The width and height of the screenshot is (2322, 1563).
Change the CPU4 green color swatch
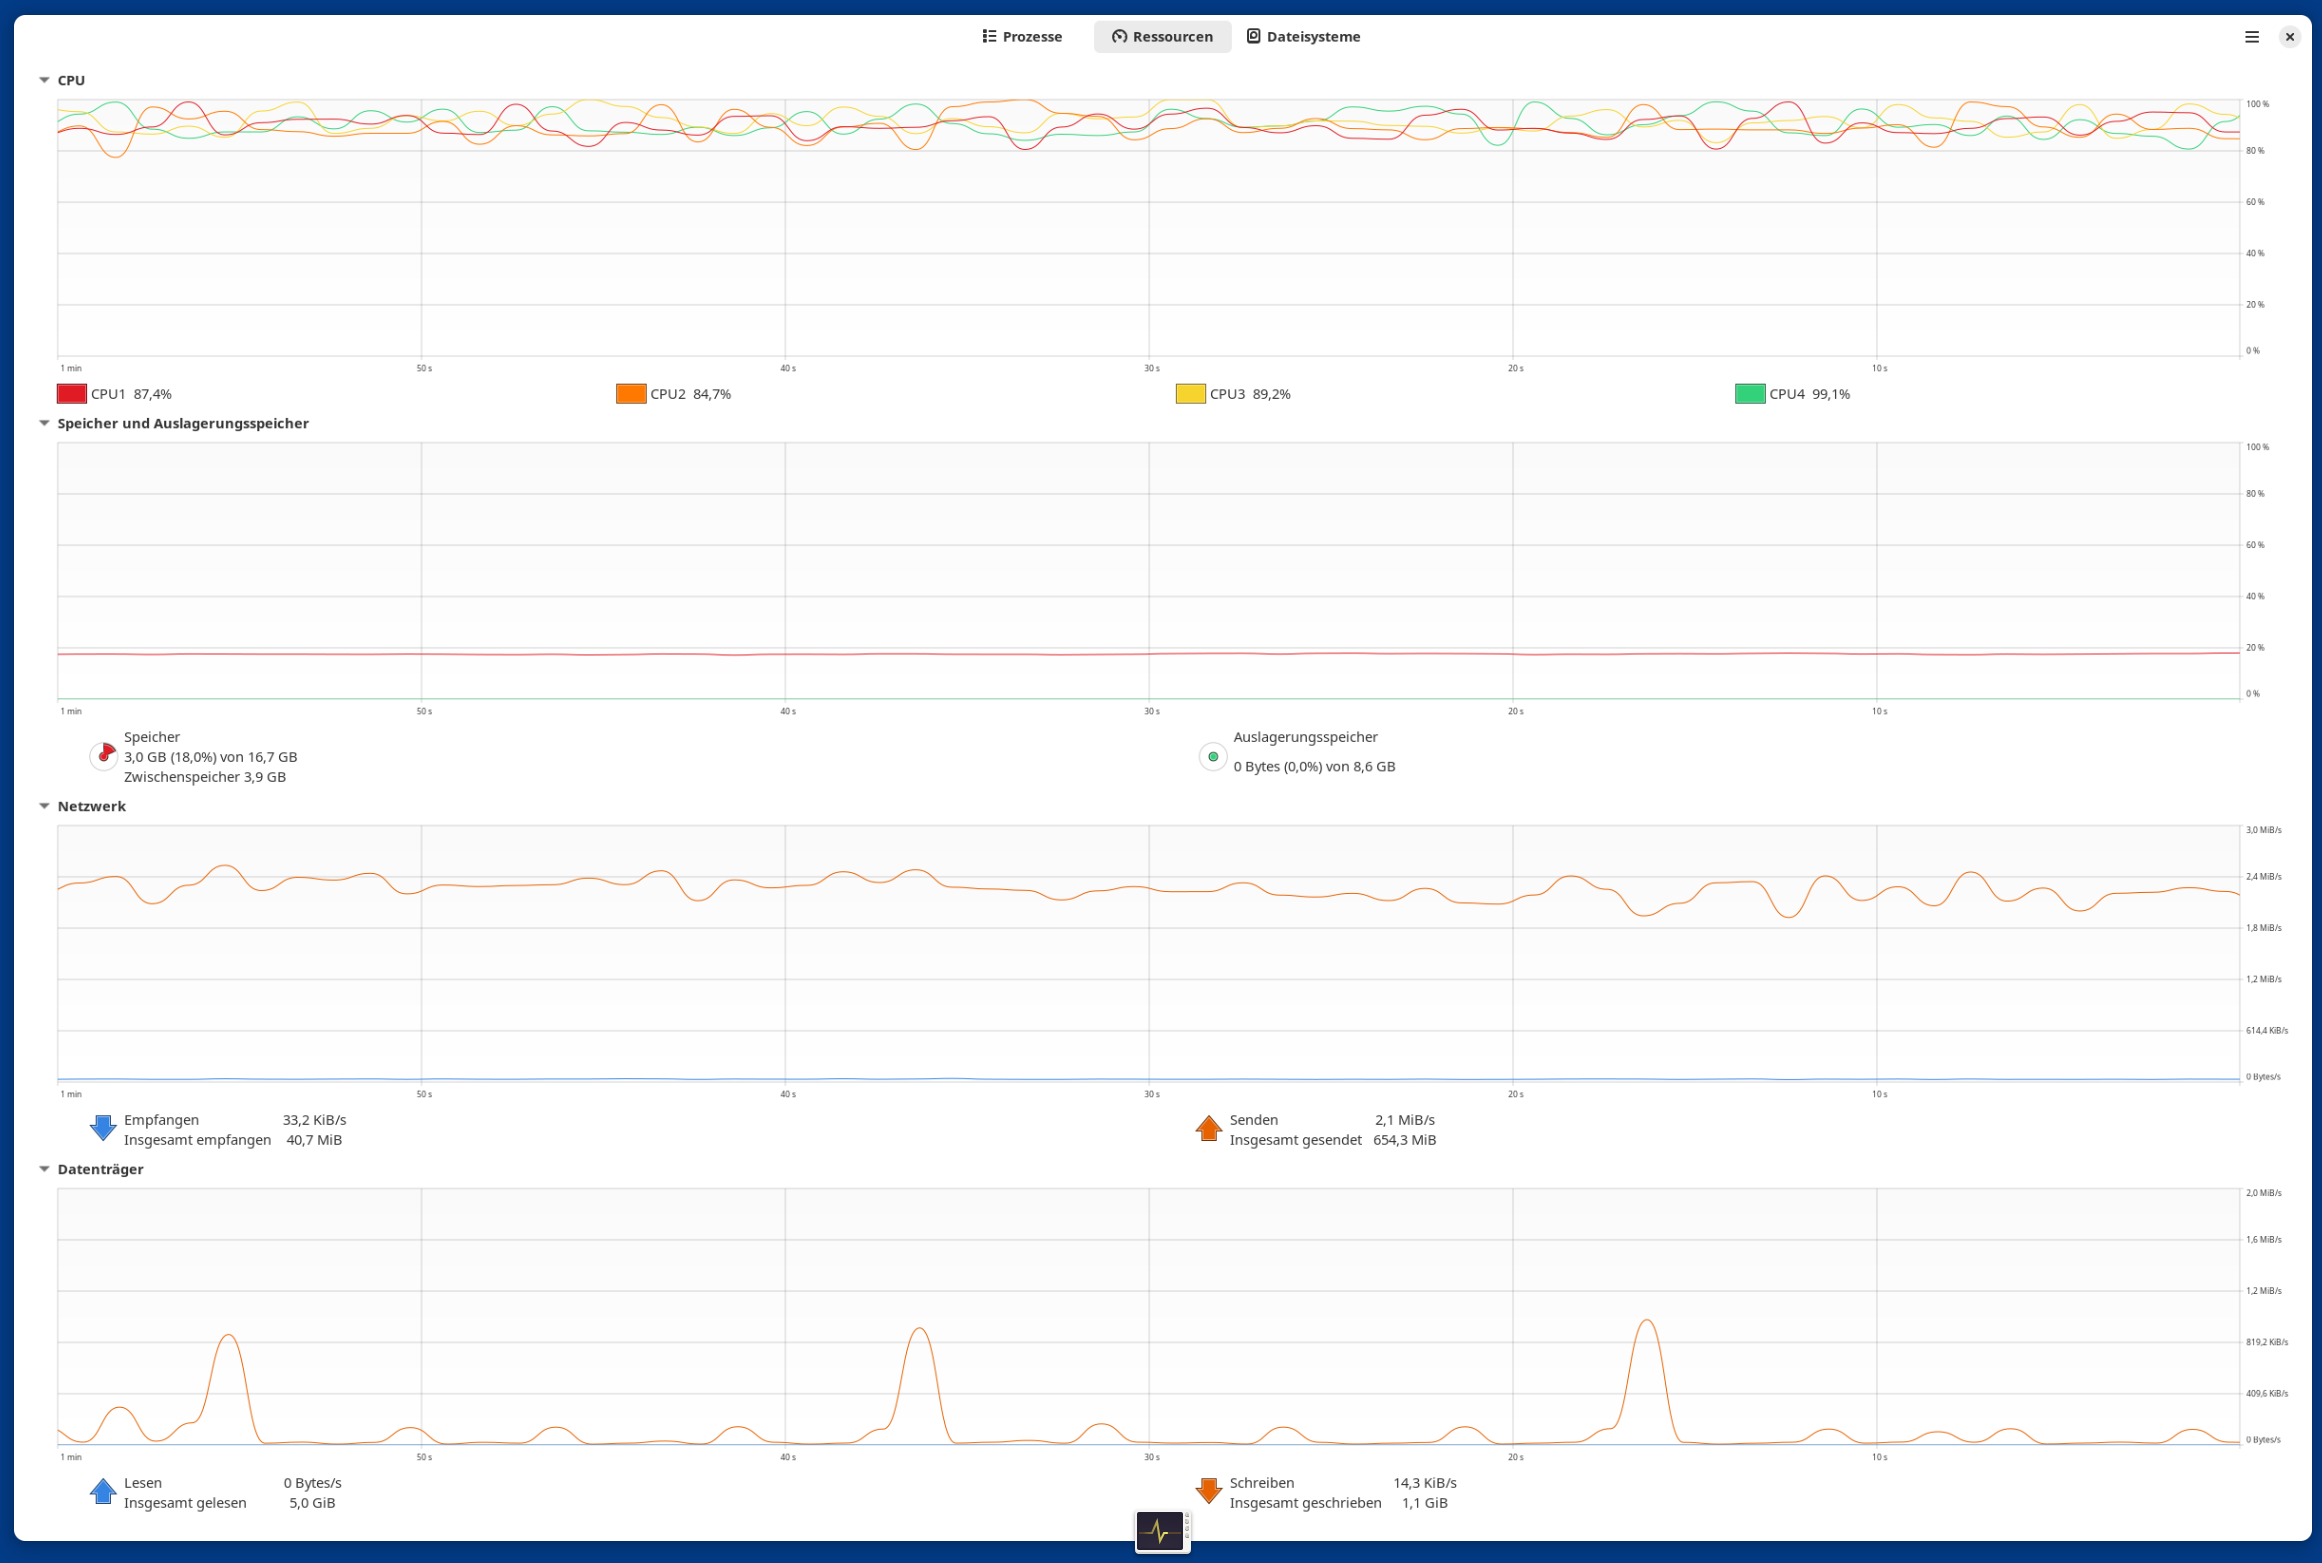(1749, 394)
